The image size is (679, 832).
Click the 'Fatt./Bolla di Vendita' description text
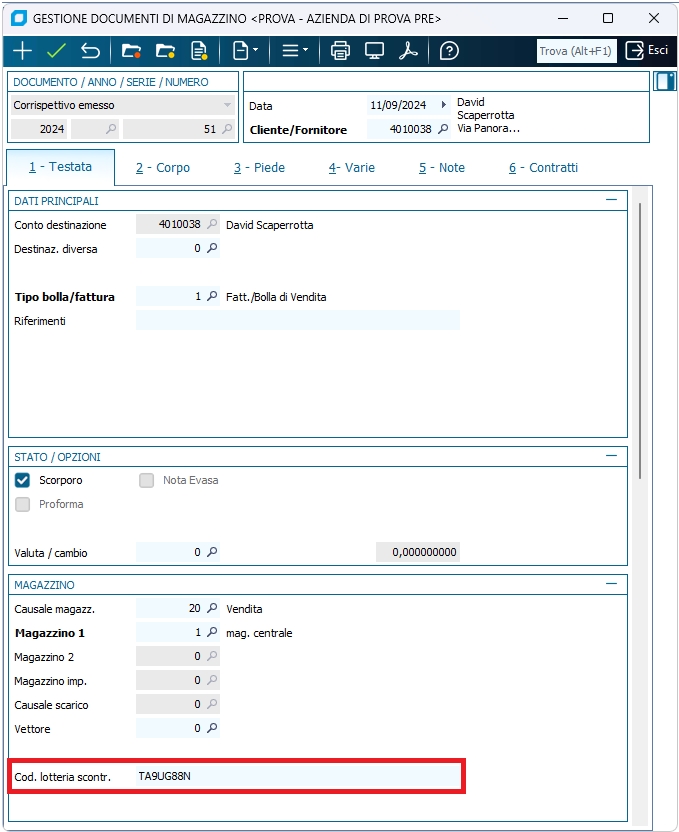[276, 297]
